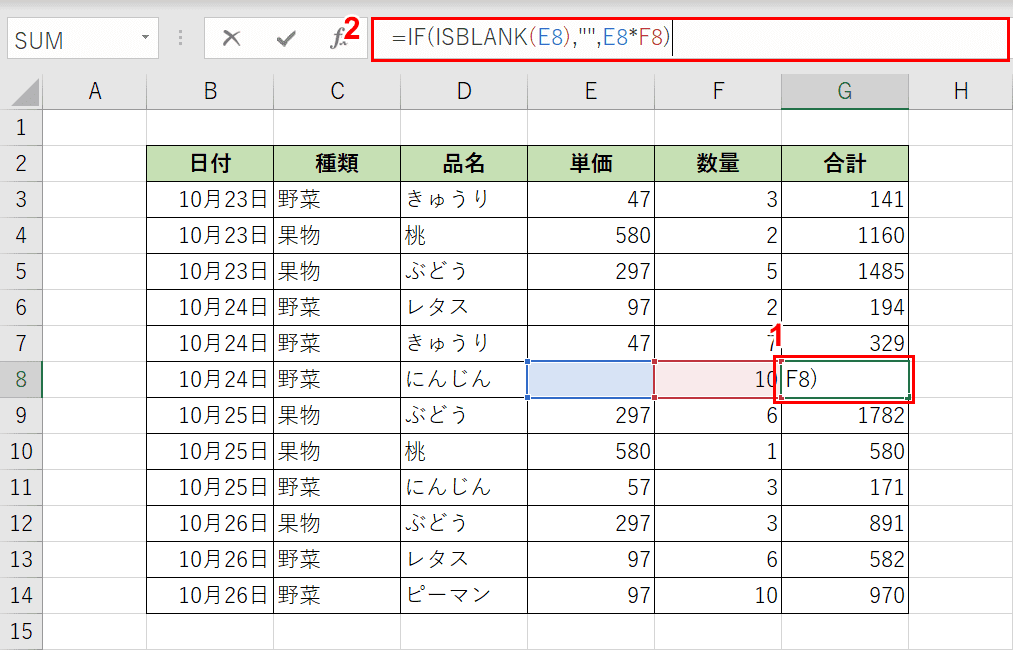1013x650 pixels.
Task: Select column D header
Action: (x=464, y=92)
